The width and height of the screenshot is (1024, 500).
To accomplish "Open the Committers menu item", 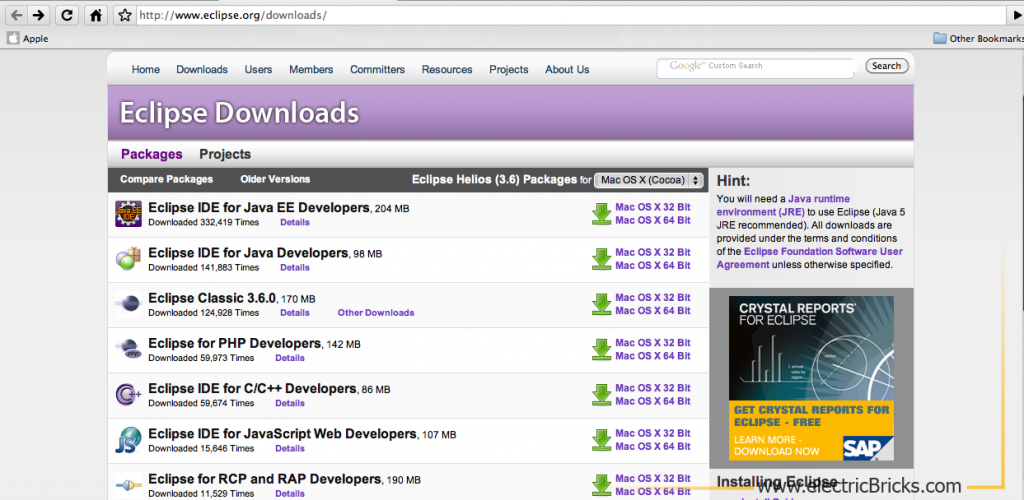I will (377, 69).
